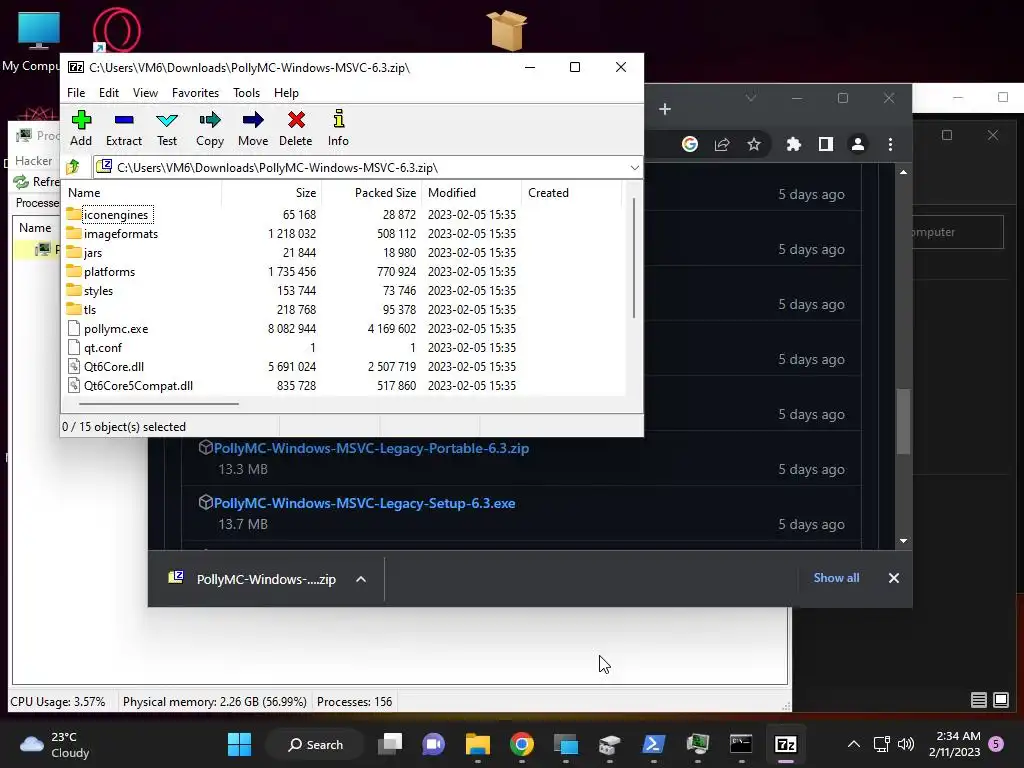Open the Help menu in 7-Zip
The height and width of the screenshot is (768, 1024).
click(x=286, y=93)
